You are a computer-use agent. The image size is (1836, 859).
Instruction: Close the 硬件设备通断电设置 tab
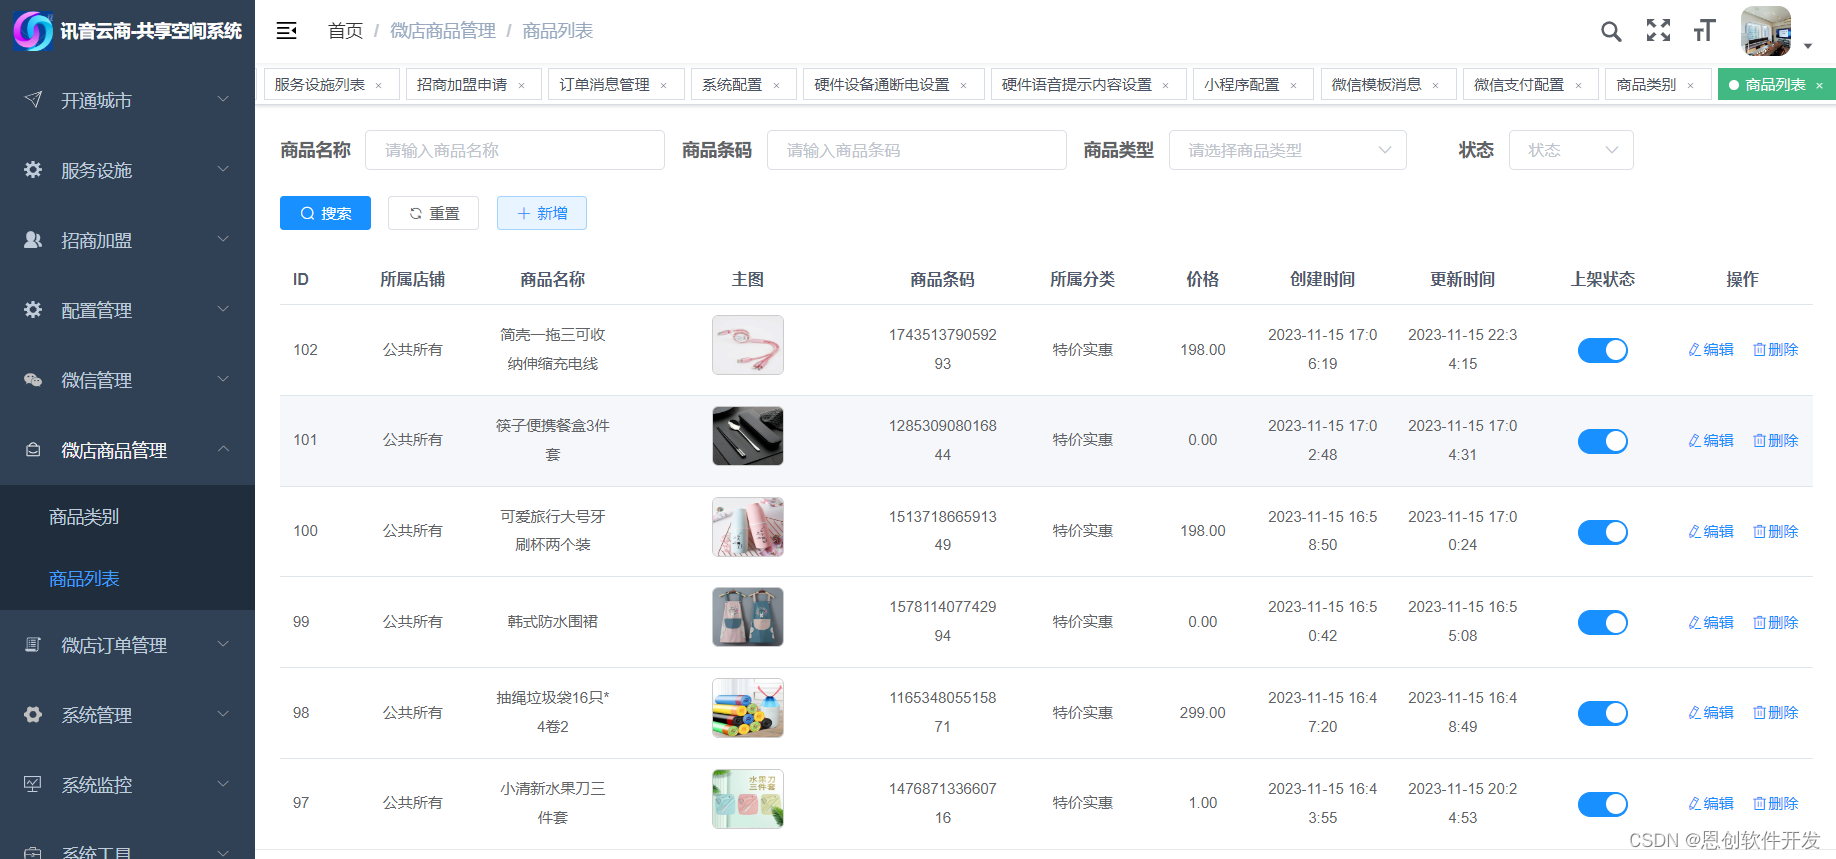click(x=963, y=86)
